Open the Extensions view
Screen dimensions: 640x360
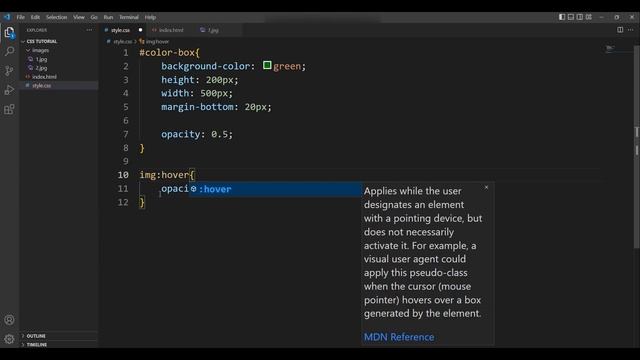pyautogui.click(x=9, y=109)
